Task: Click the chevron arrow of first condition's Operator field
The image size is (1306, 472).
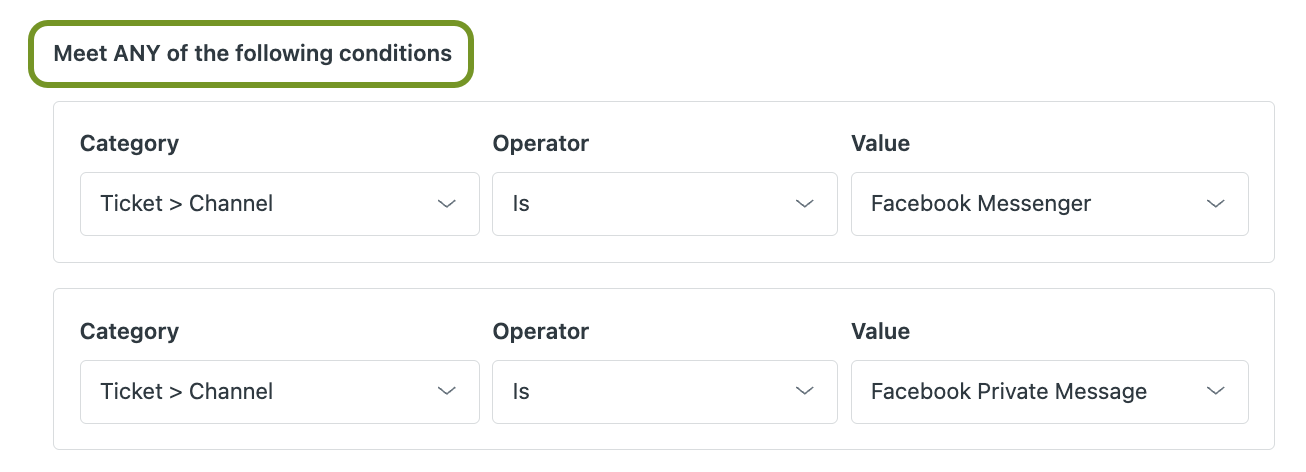Action: (x=804, y=204)
